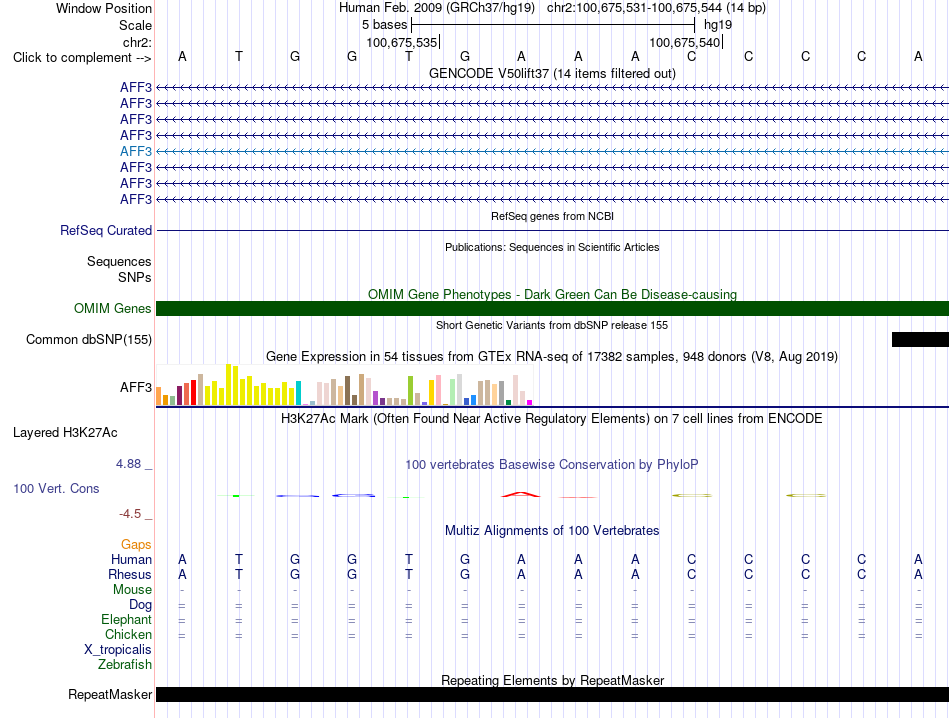Click the 'Click to complement -->' label
The height and width of the screenshot is (718, 950).
(x=82, y=58)
